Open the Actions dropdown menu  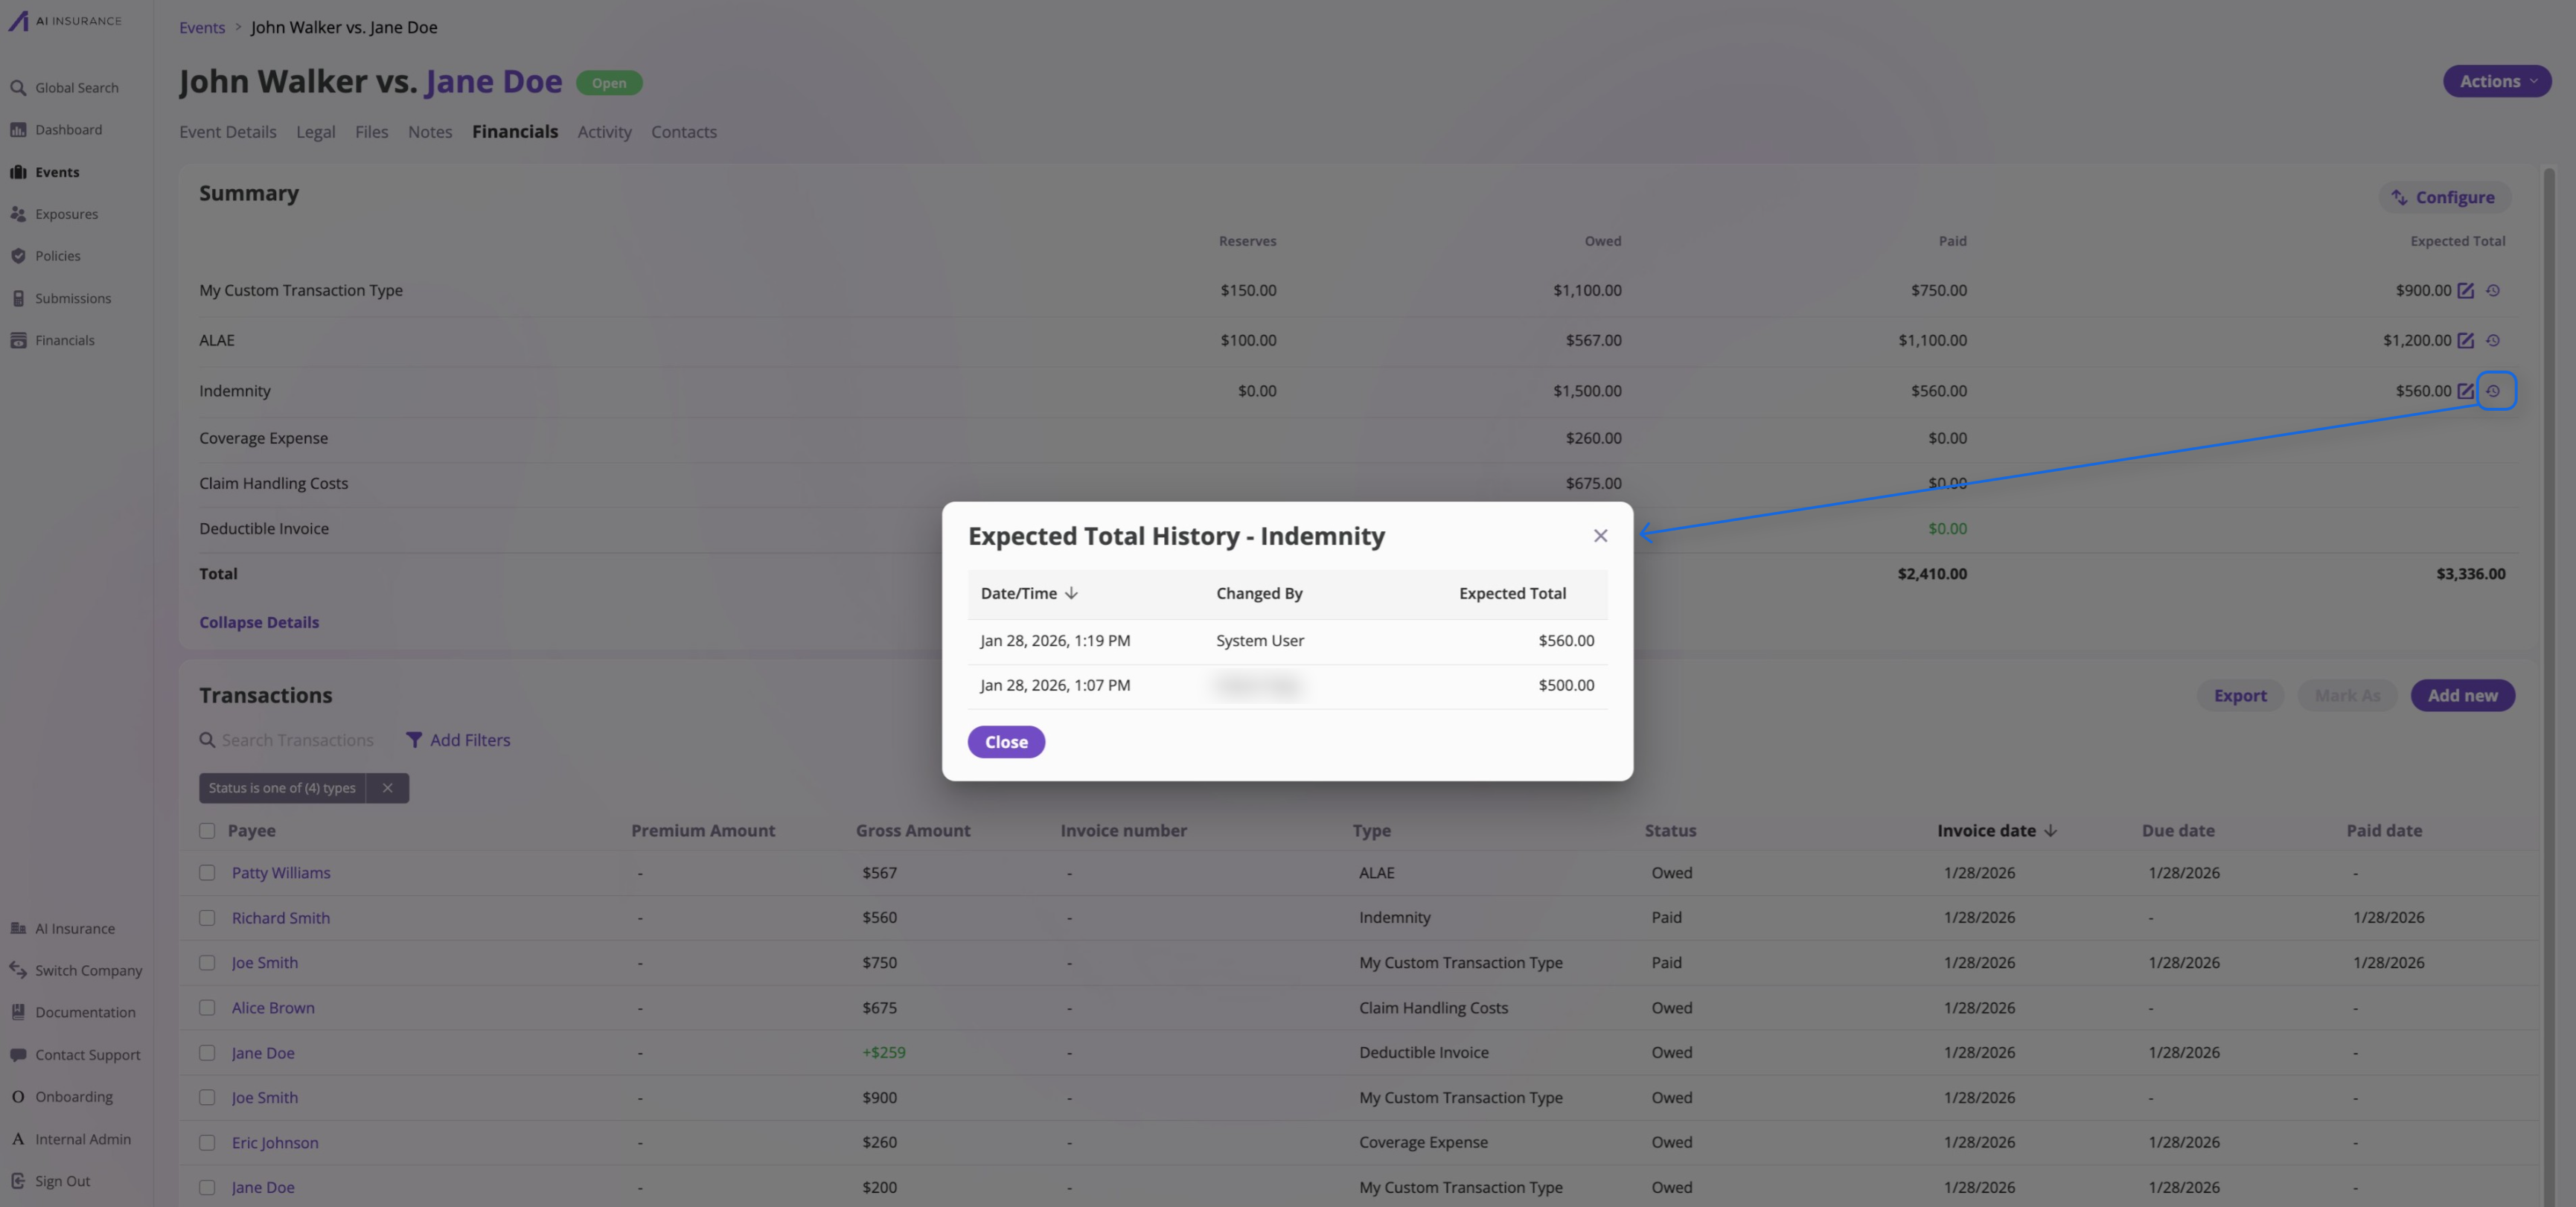tap(2496, 82)
